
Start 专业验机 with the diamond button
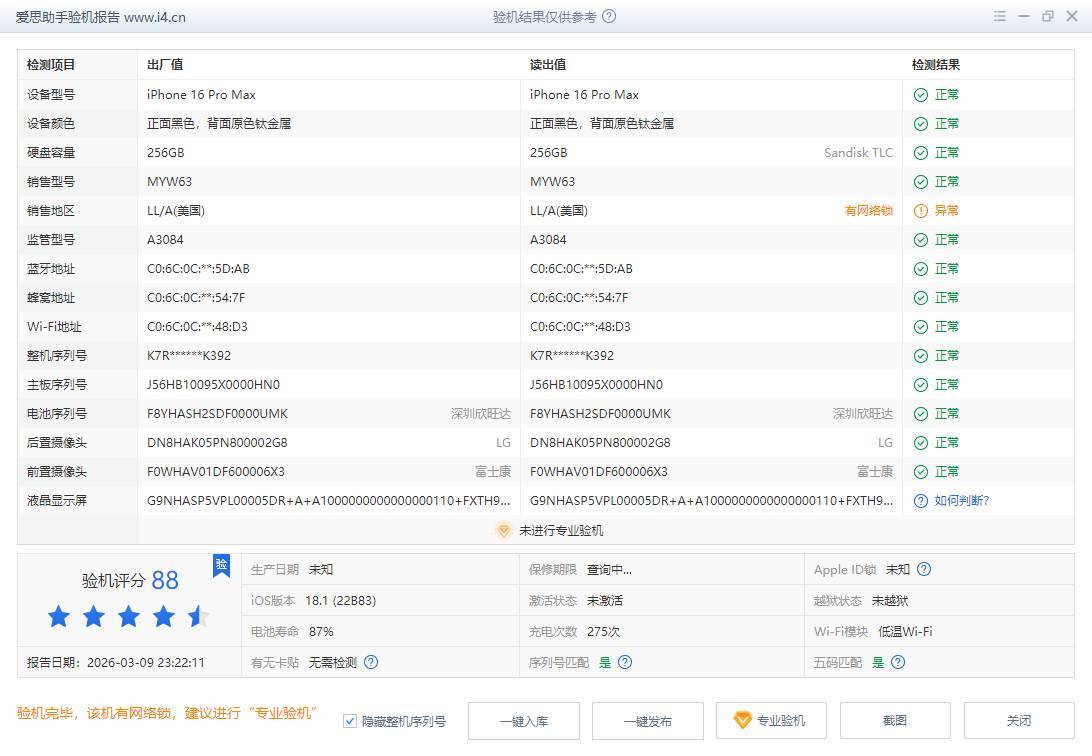(x=770, y=721)
